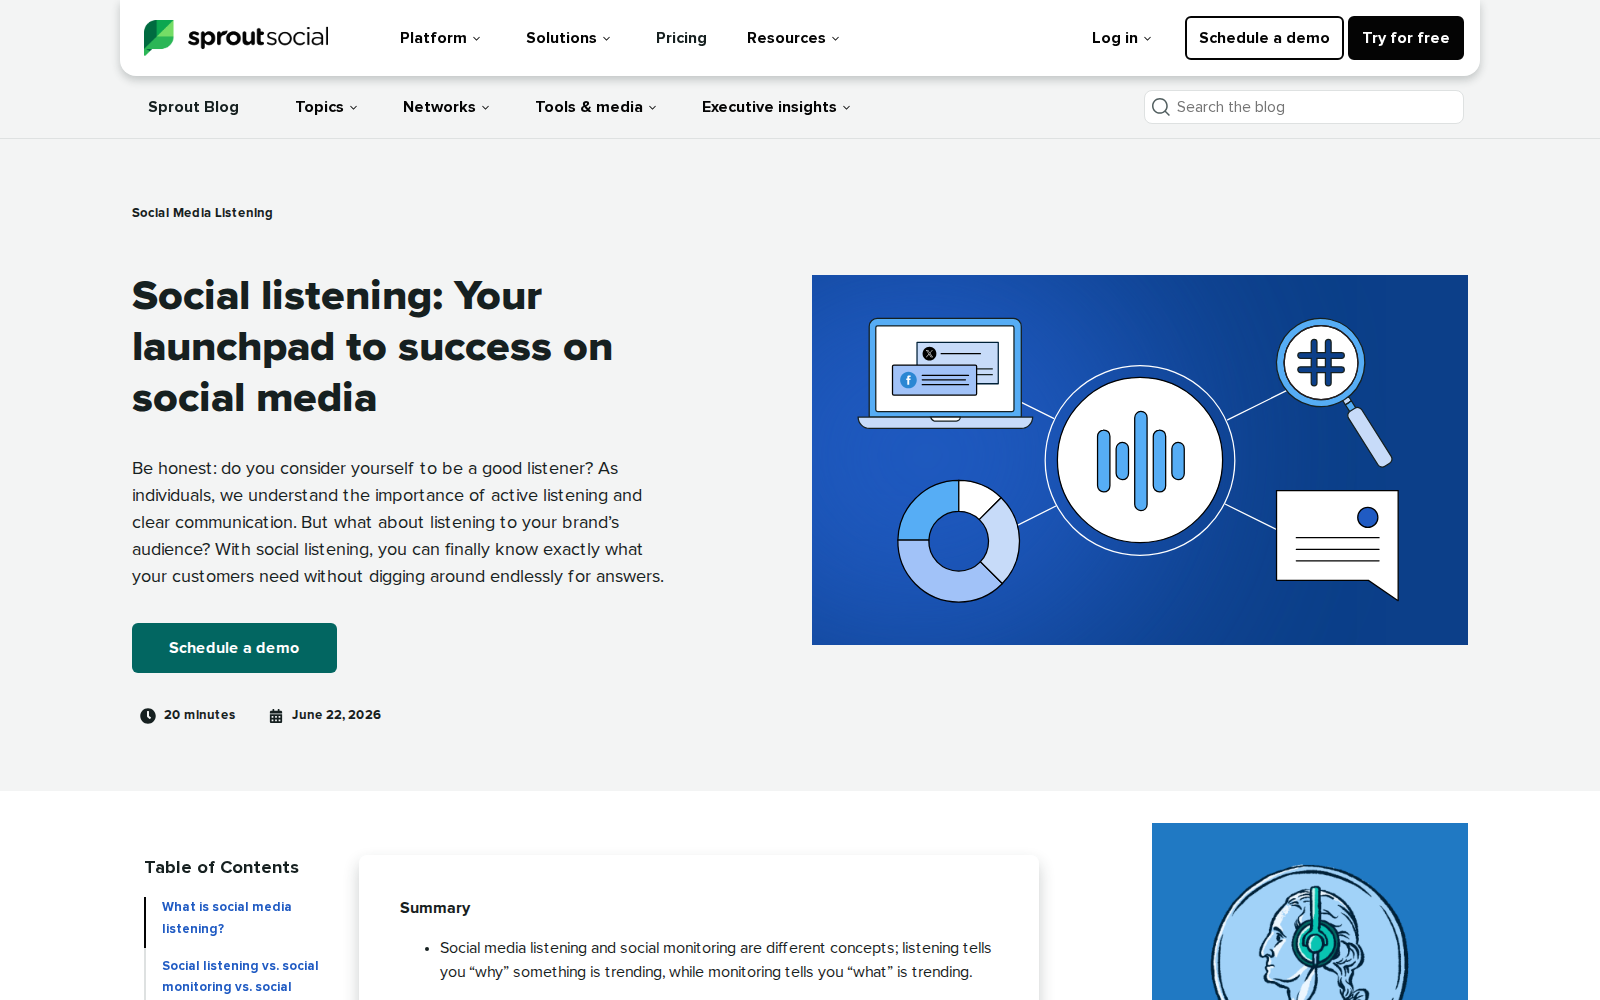Click the 20 minutes reading time text
1600x1000 pixels.
pos(200,715)
